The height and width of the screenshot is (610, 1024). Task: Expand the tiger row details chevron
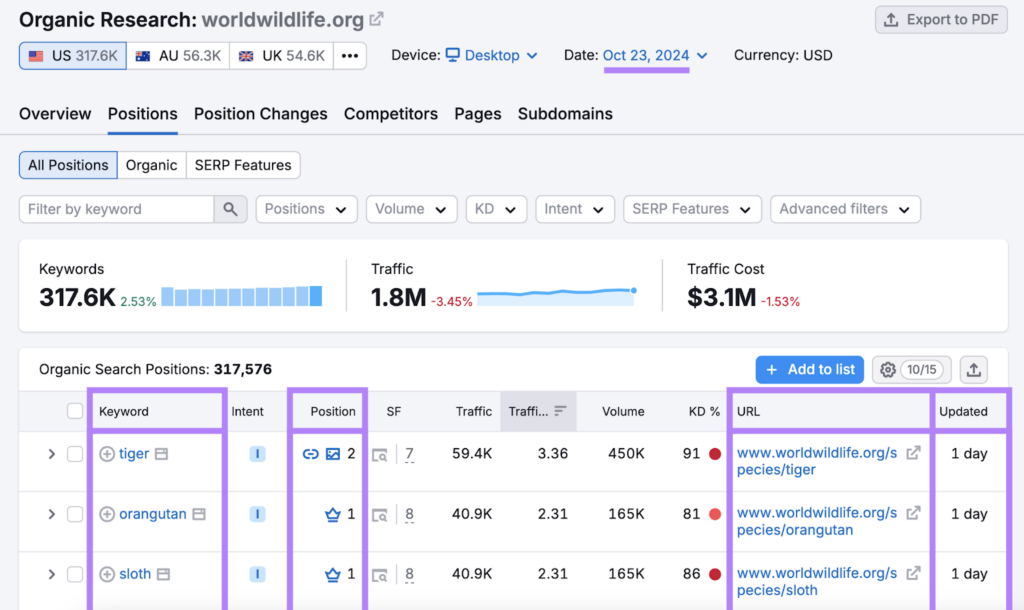point(52,454)
